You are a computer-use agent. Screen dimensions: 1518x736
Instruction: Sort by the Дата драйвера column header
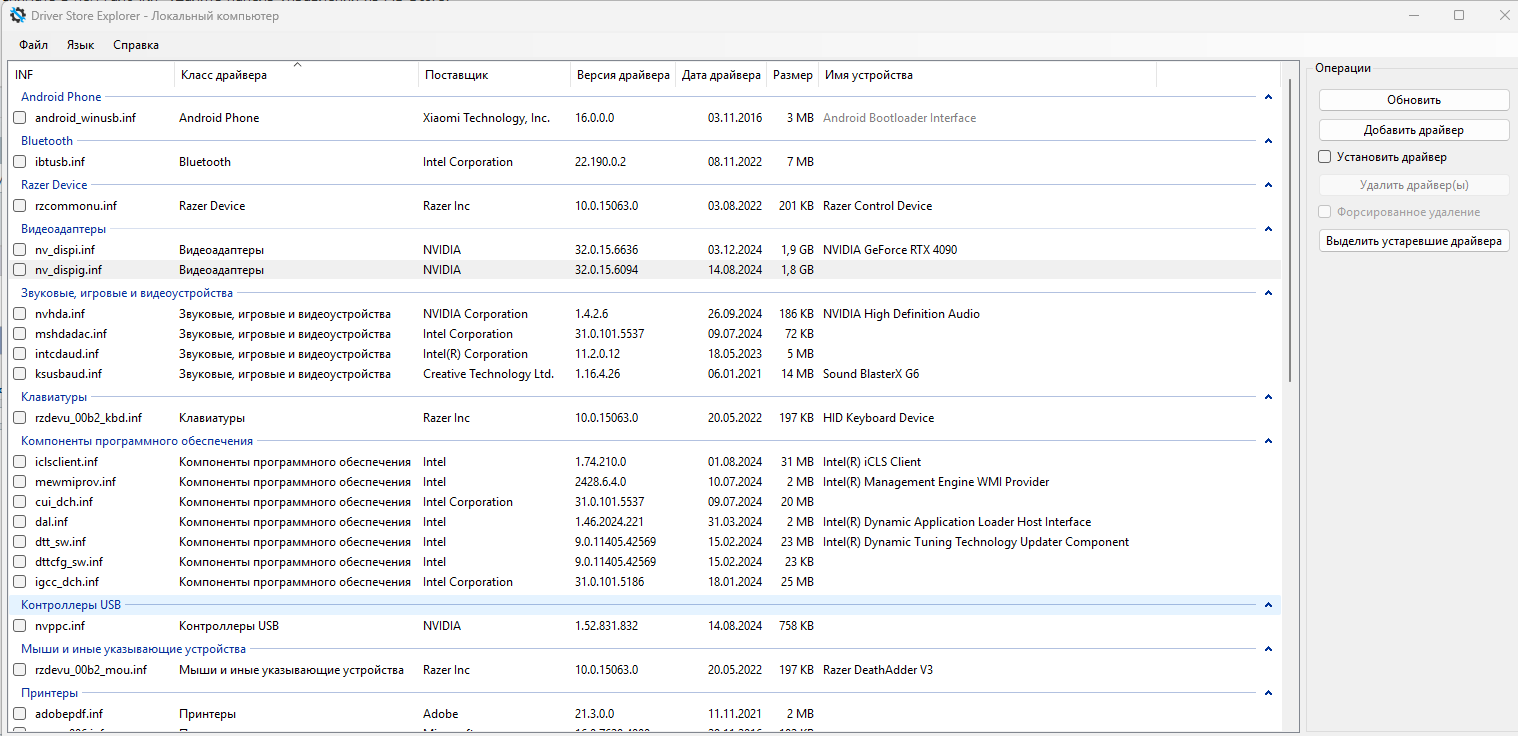click(x=721, y=75)
